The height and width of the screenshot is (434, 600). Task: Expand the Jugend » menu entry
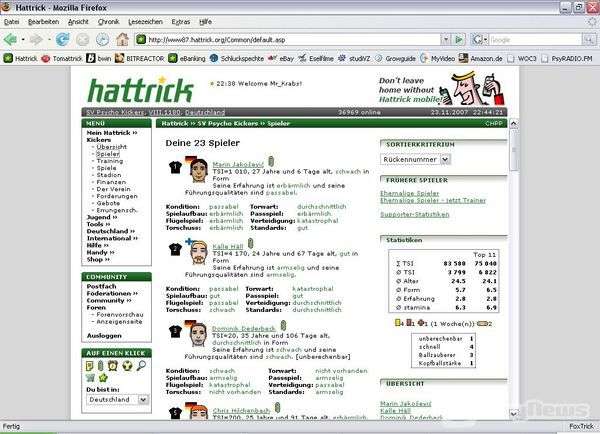[102, 217]
